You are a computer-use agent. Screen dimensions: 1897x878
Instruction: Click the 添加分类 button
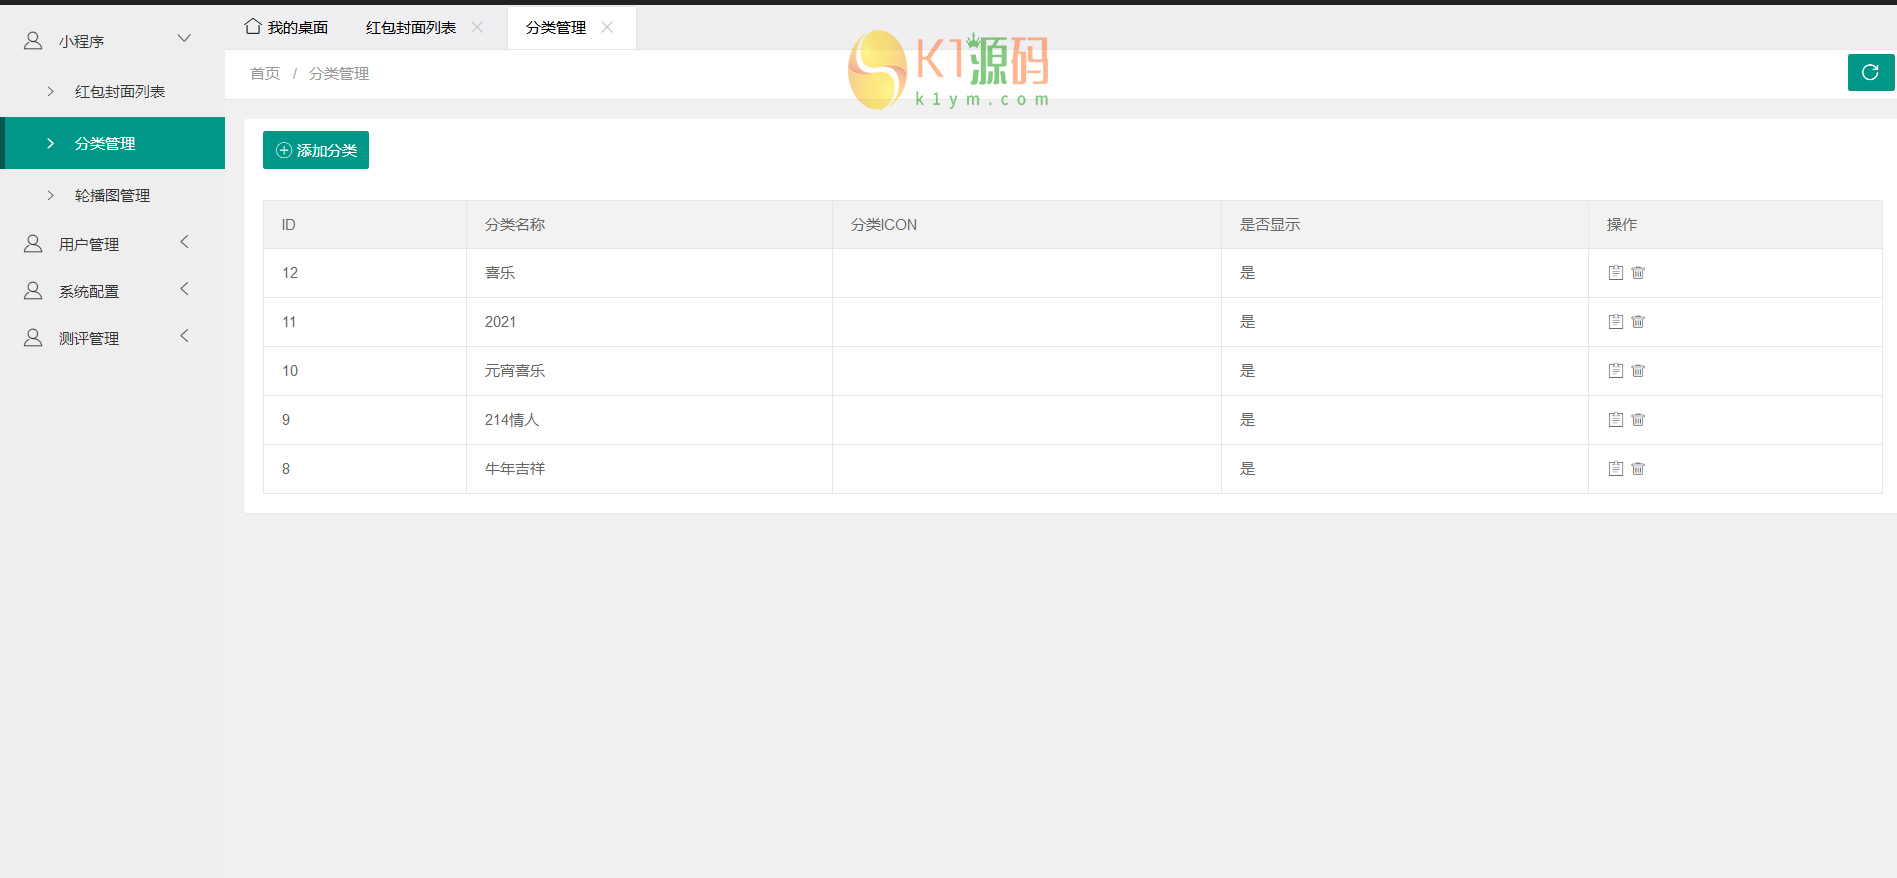click(316, 150)
